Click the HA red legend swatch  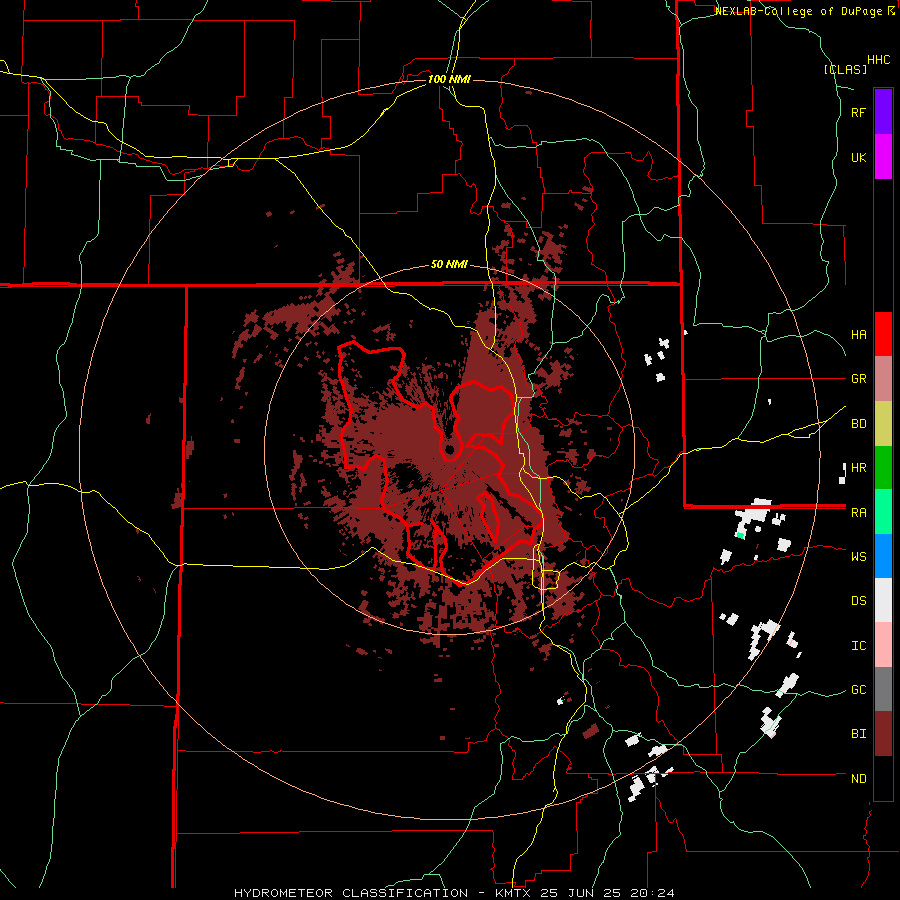[x=883, y=334]
